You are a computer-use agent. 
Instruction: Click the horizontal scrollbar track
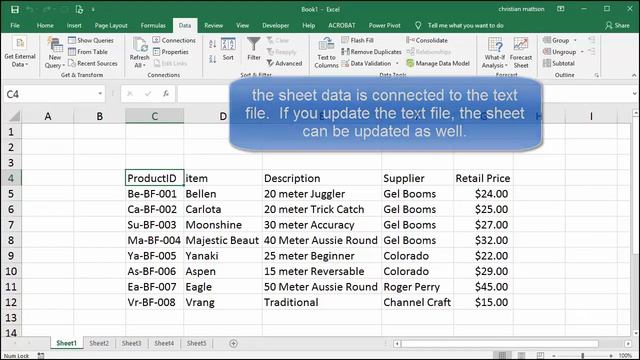point(500,344)
